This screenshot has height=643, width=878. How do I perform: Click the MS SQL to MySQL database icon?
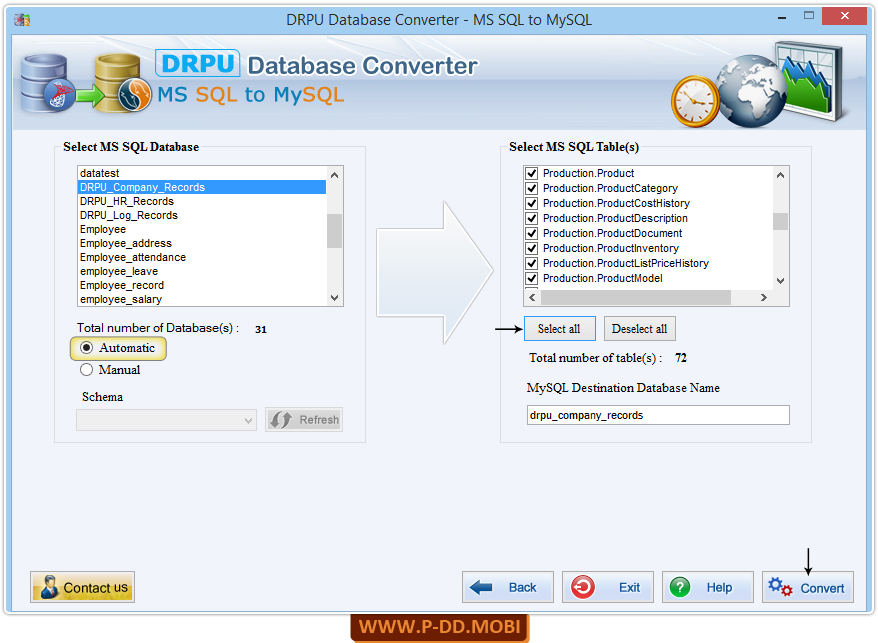click(x=86, y=83)
